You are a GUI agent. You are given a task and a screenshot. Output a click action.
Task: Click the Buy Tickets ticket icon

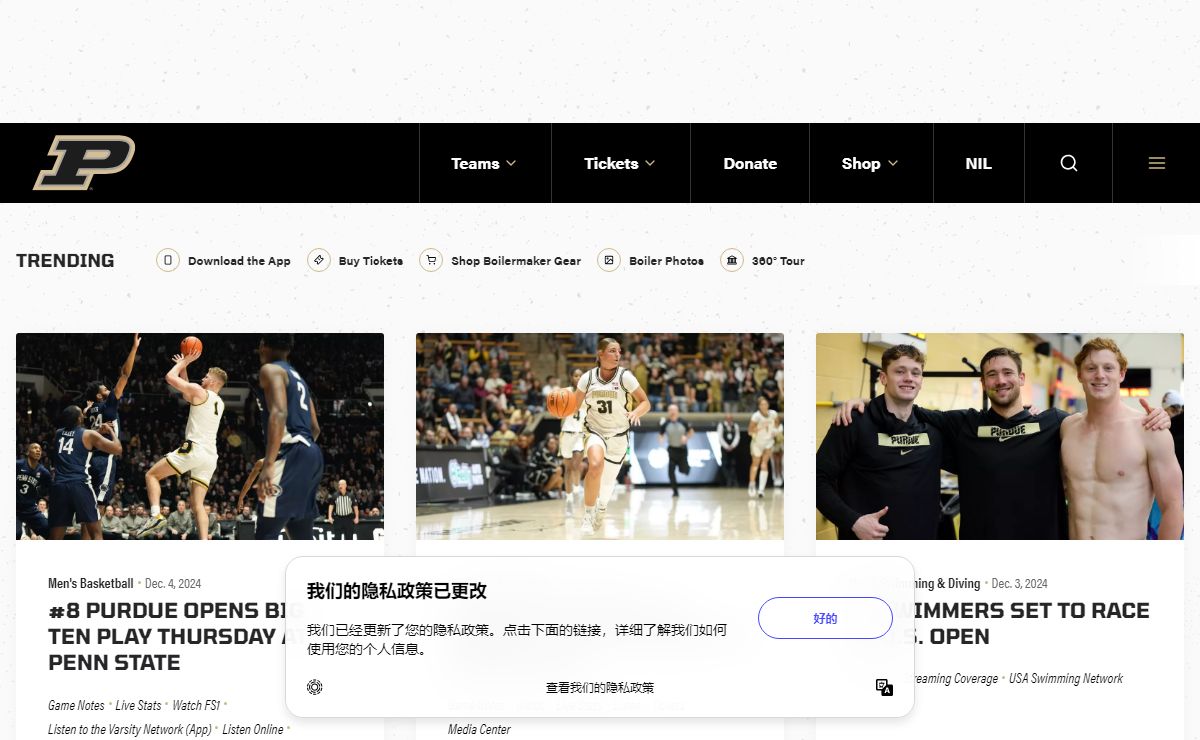[319, 260]
